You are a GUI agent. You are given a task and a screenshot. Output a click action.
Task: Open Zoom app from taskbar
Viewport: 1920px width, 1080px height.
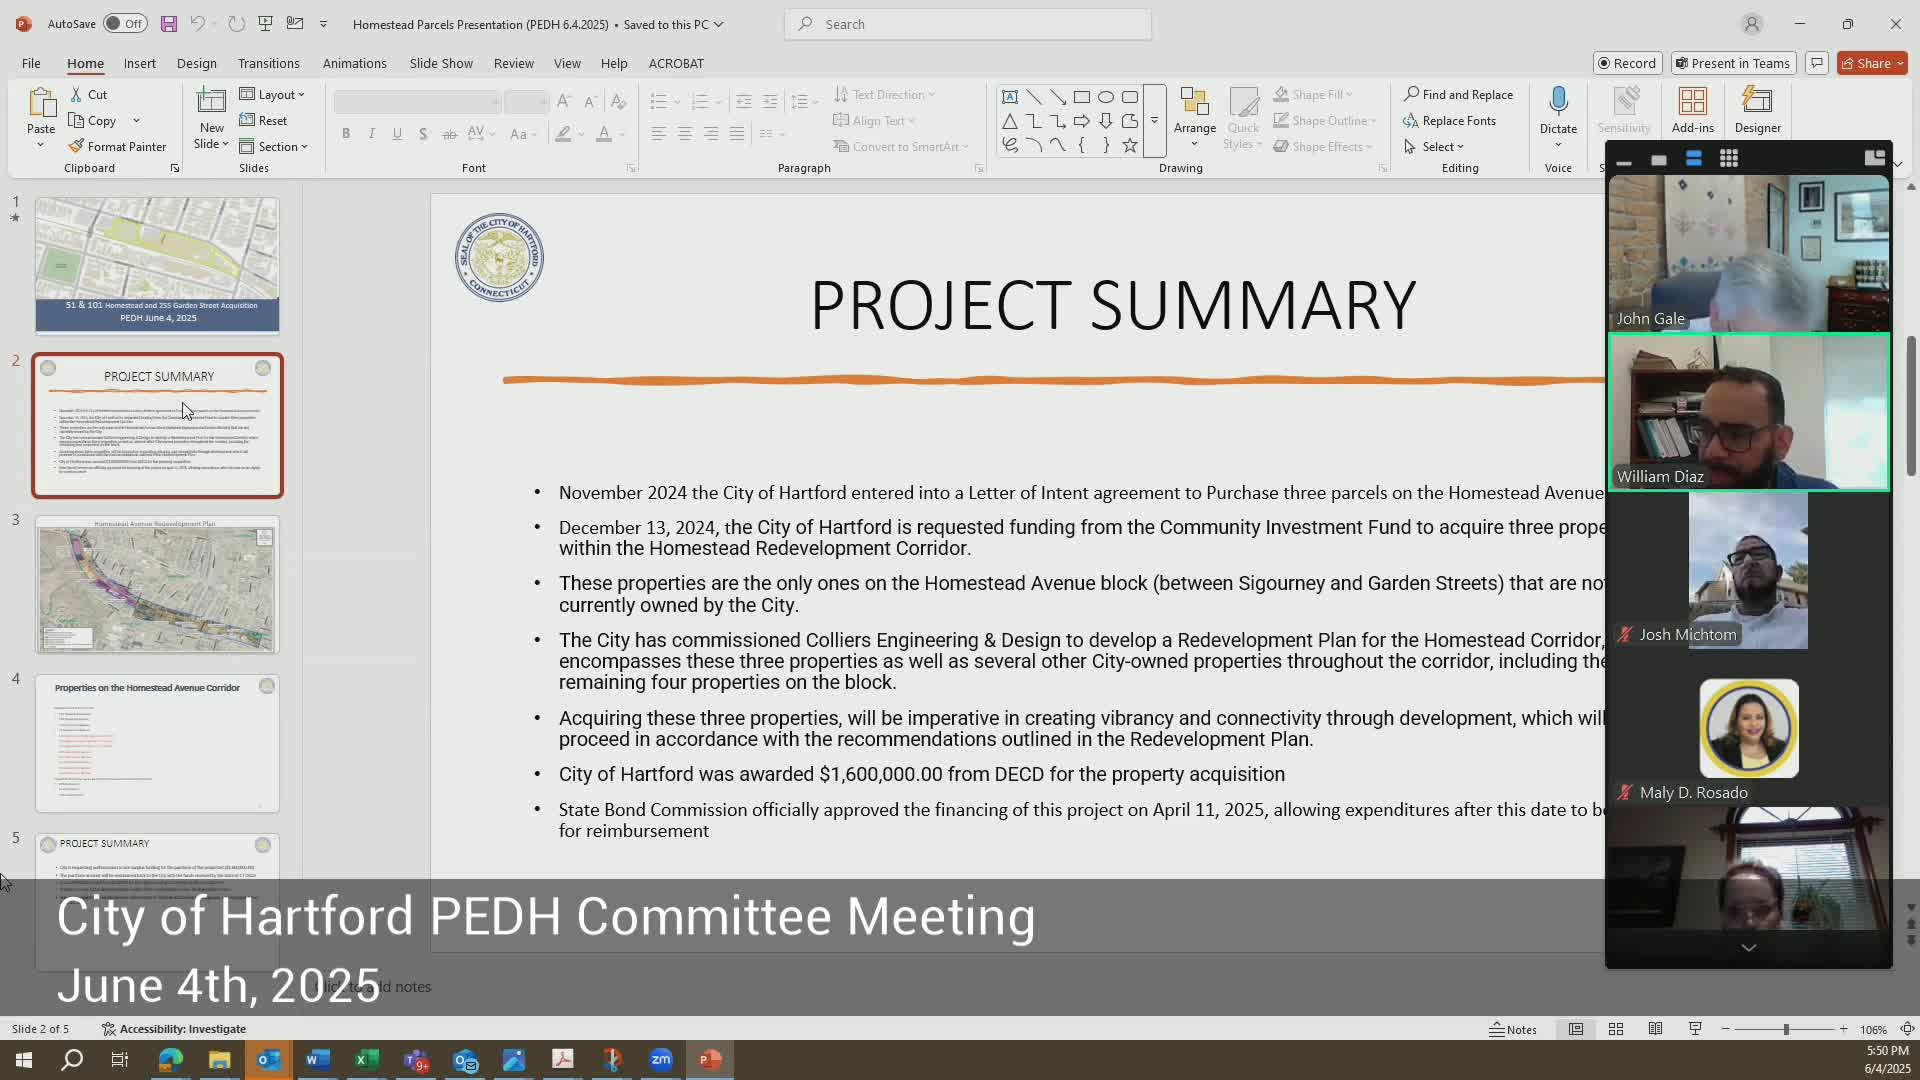[661, 1060]
